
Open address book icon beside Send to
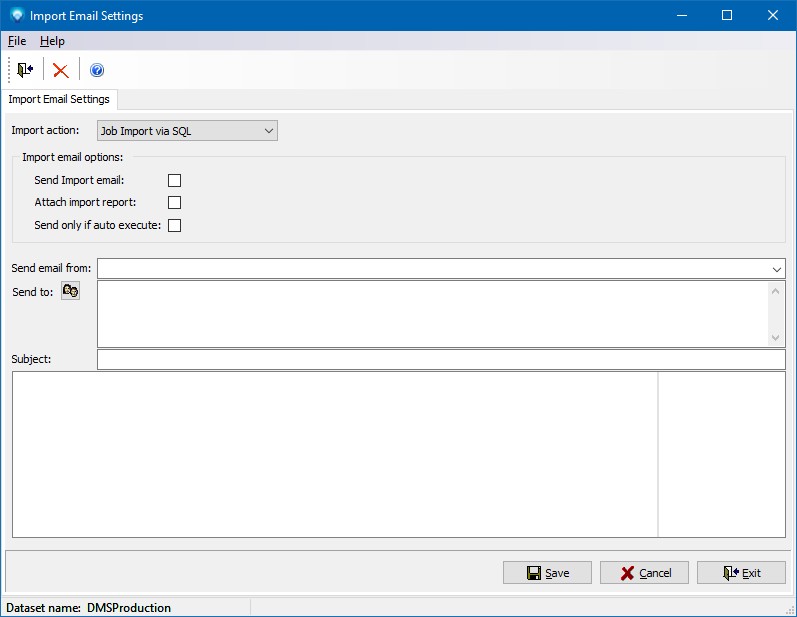coord(70,291)
